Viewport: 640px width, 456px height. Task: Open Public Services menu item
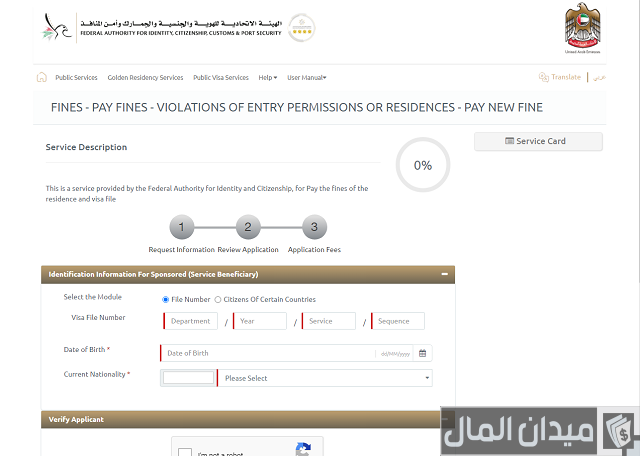pyautogui.click(x=76, y=78)
